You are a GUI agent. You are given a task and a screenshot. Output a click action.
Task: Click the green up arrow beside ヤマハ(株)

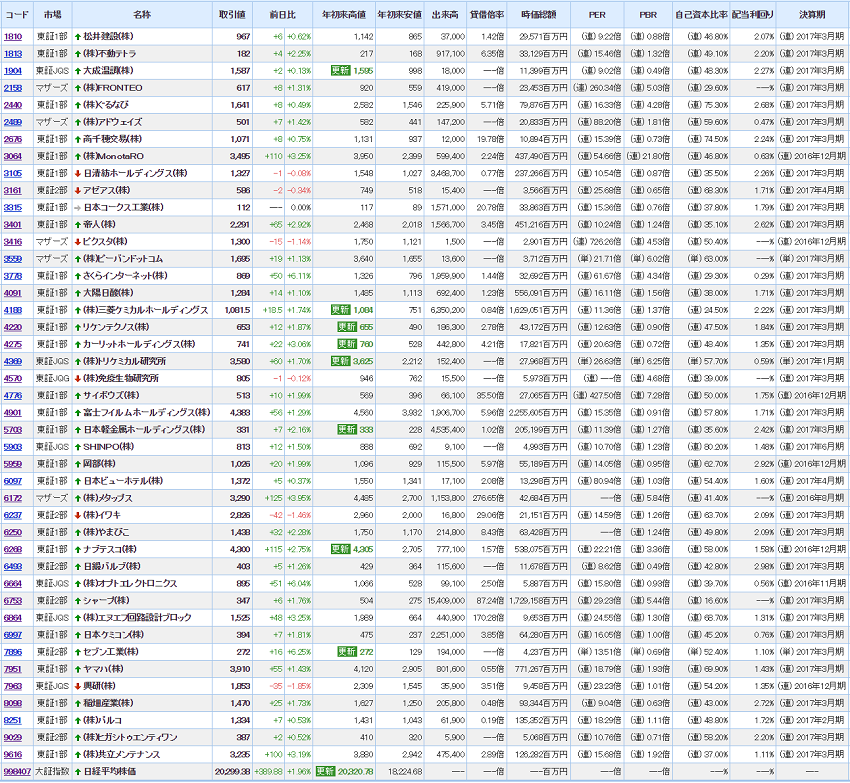(78, 669)
